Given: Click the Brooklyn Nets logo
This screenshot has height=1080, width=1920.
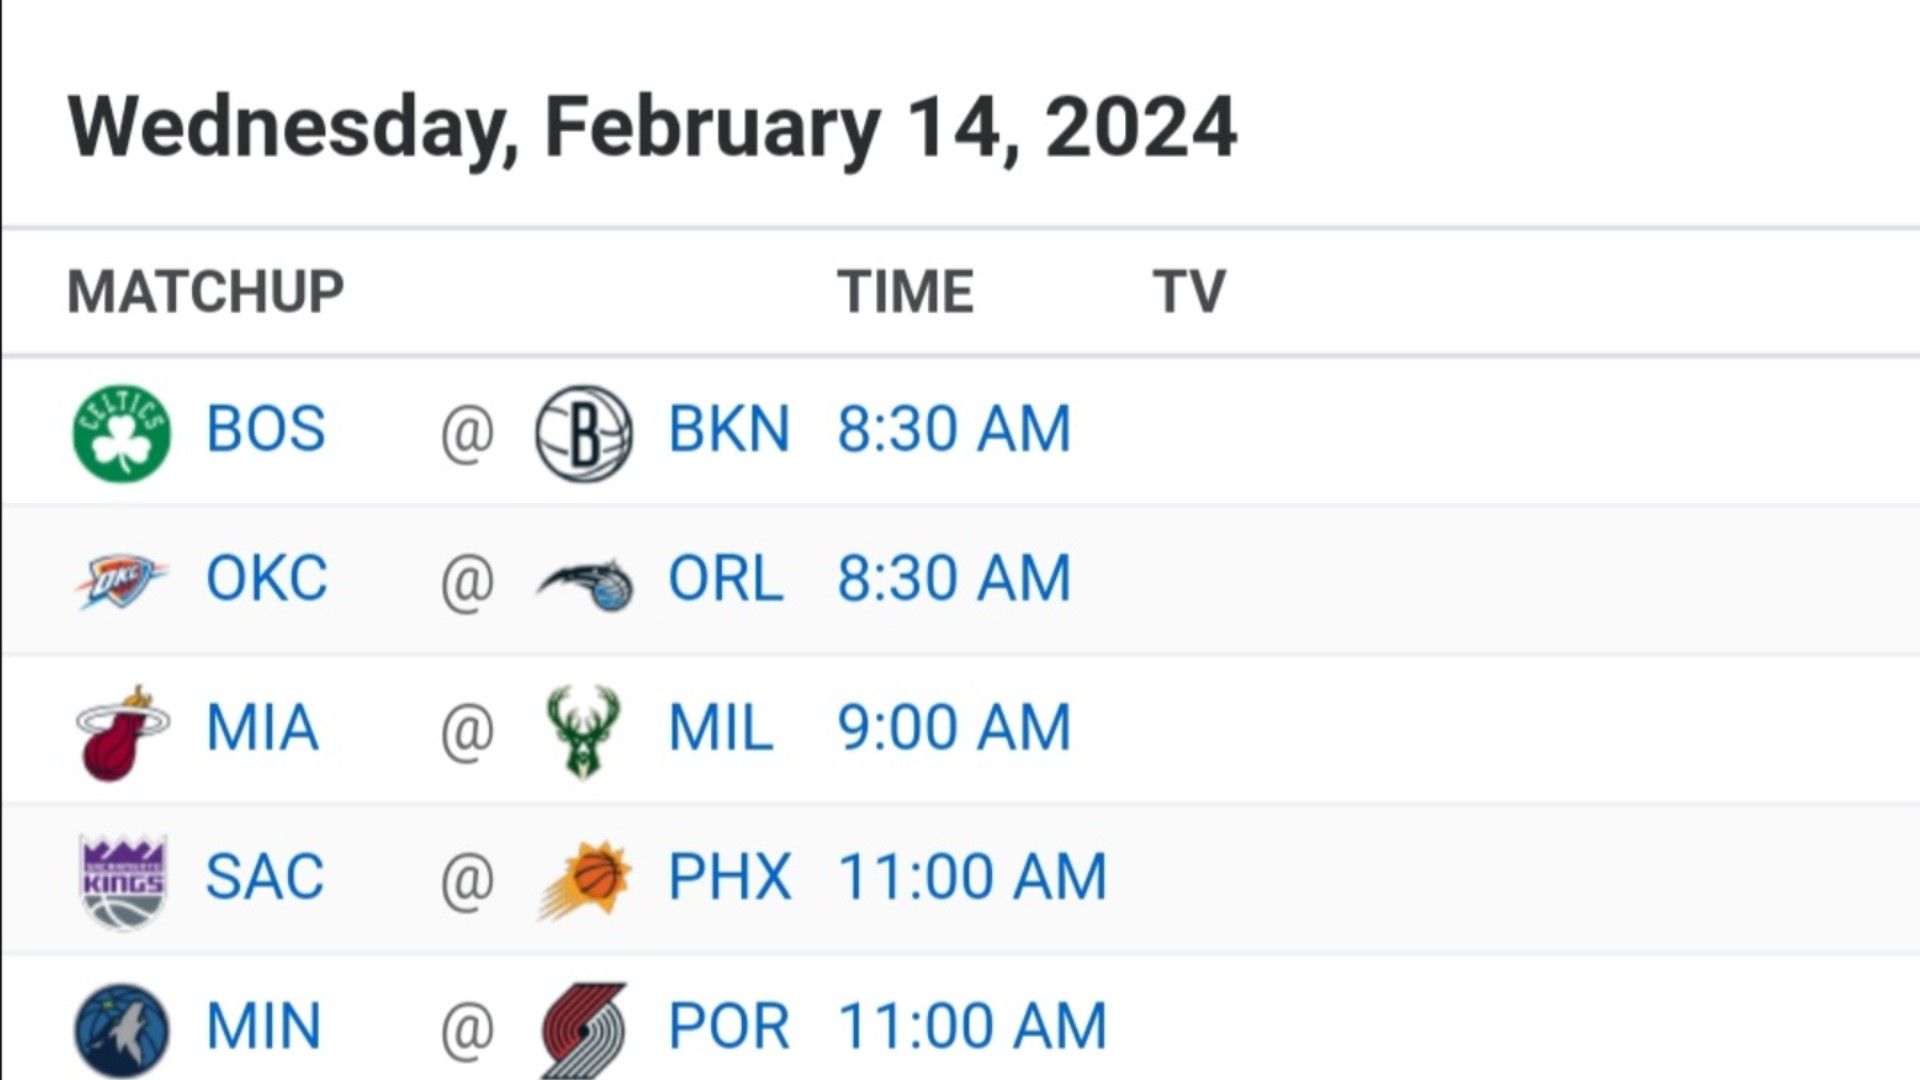Looking at the screenshot, I should coord(584,433).
